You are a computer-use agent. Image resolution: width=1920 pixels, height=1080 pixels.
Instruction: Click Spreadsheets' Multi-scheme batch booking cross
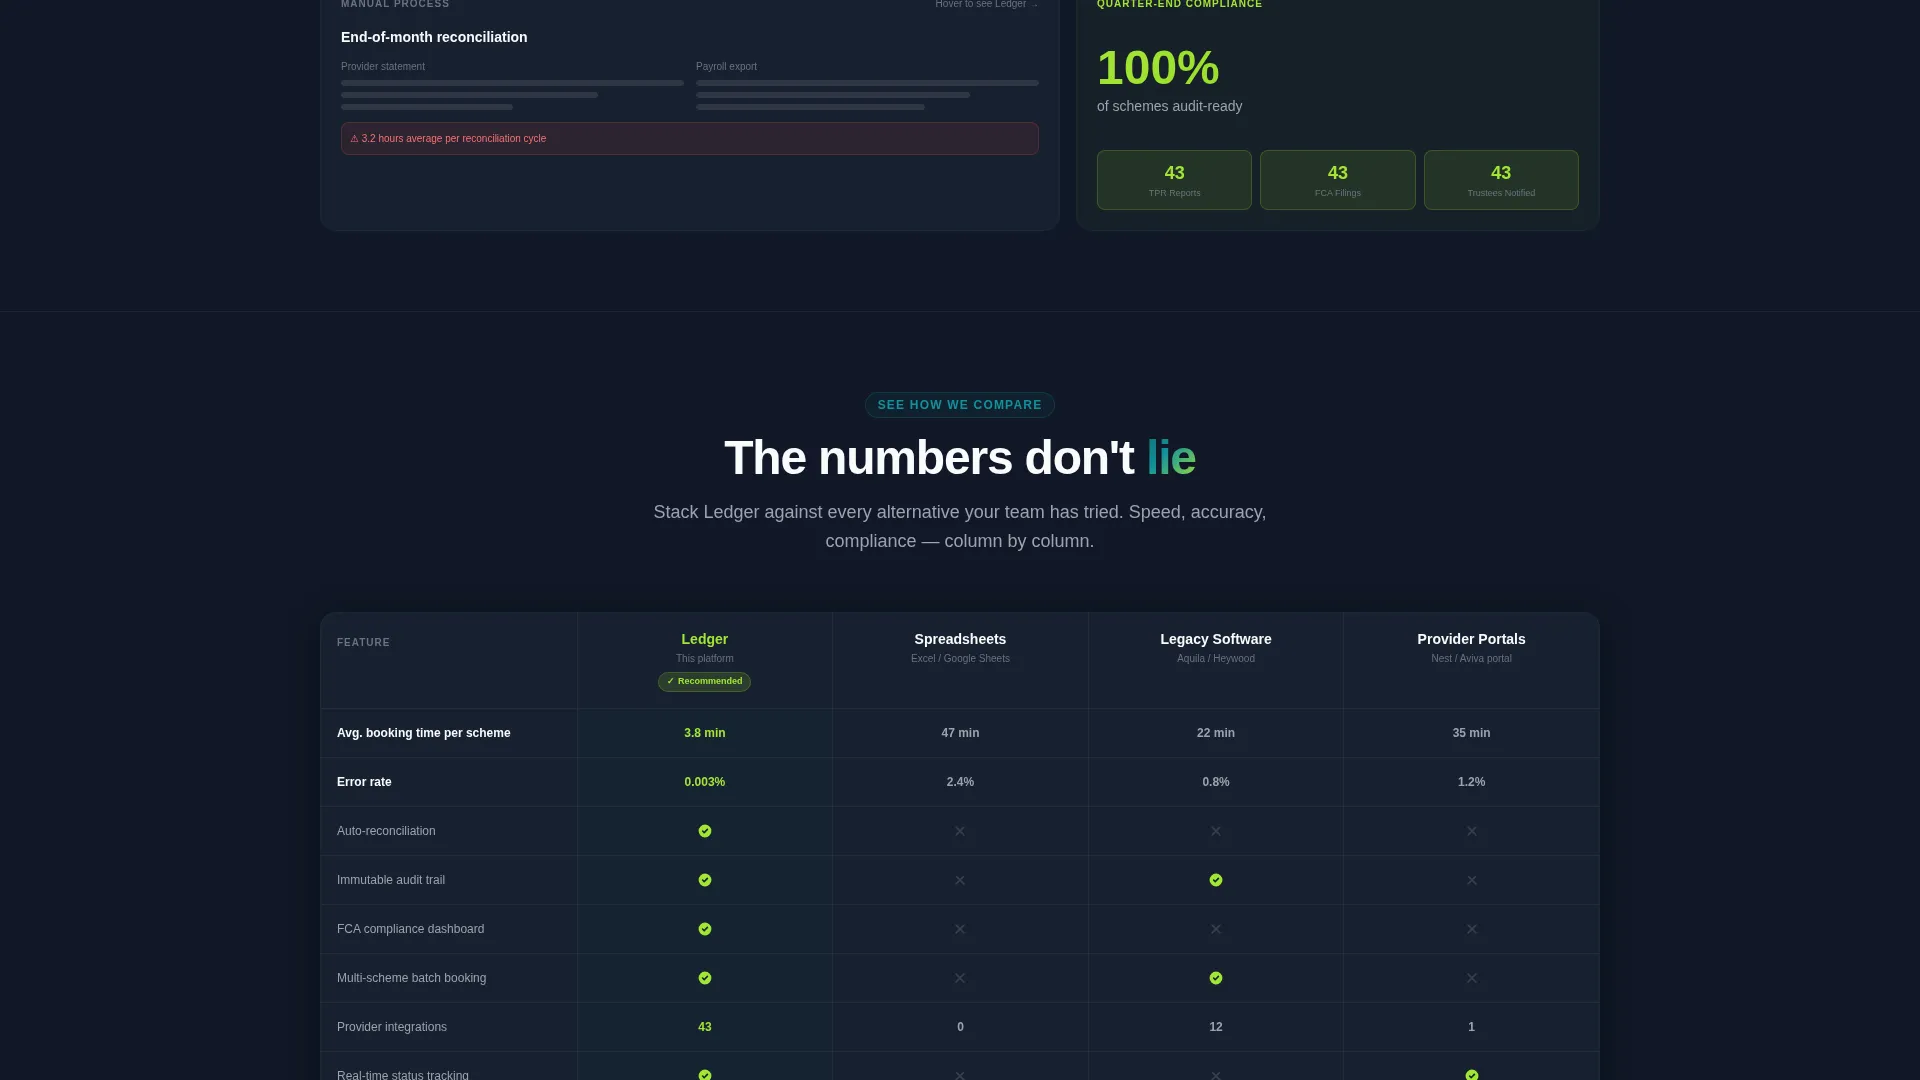tap(960, 978)
